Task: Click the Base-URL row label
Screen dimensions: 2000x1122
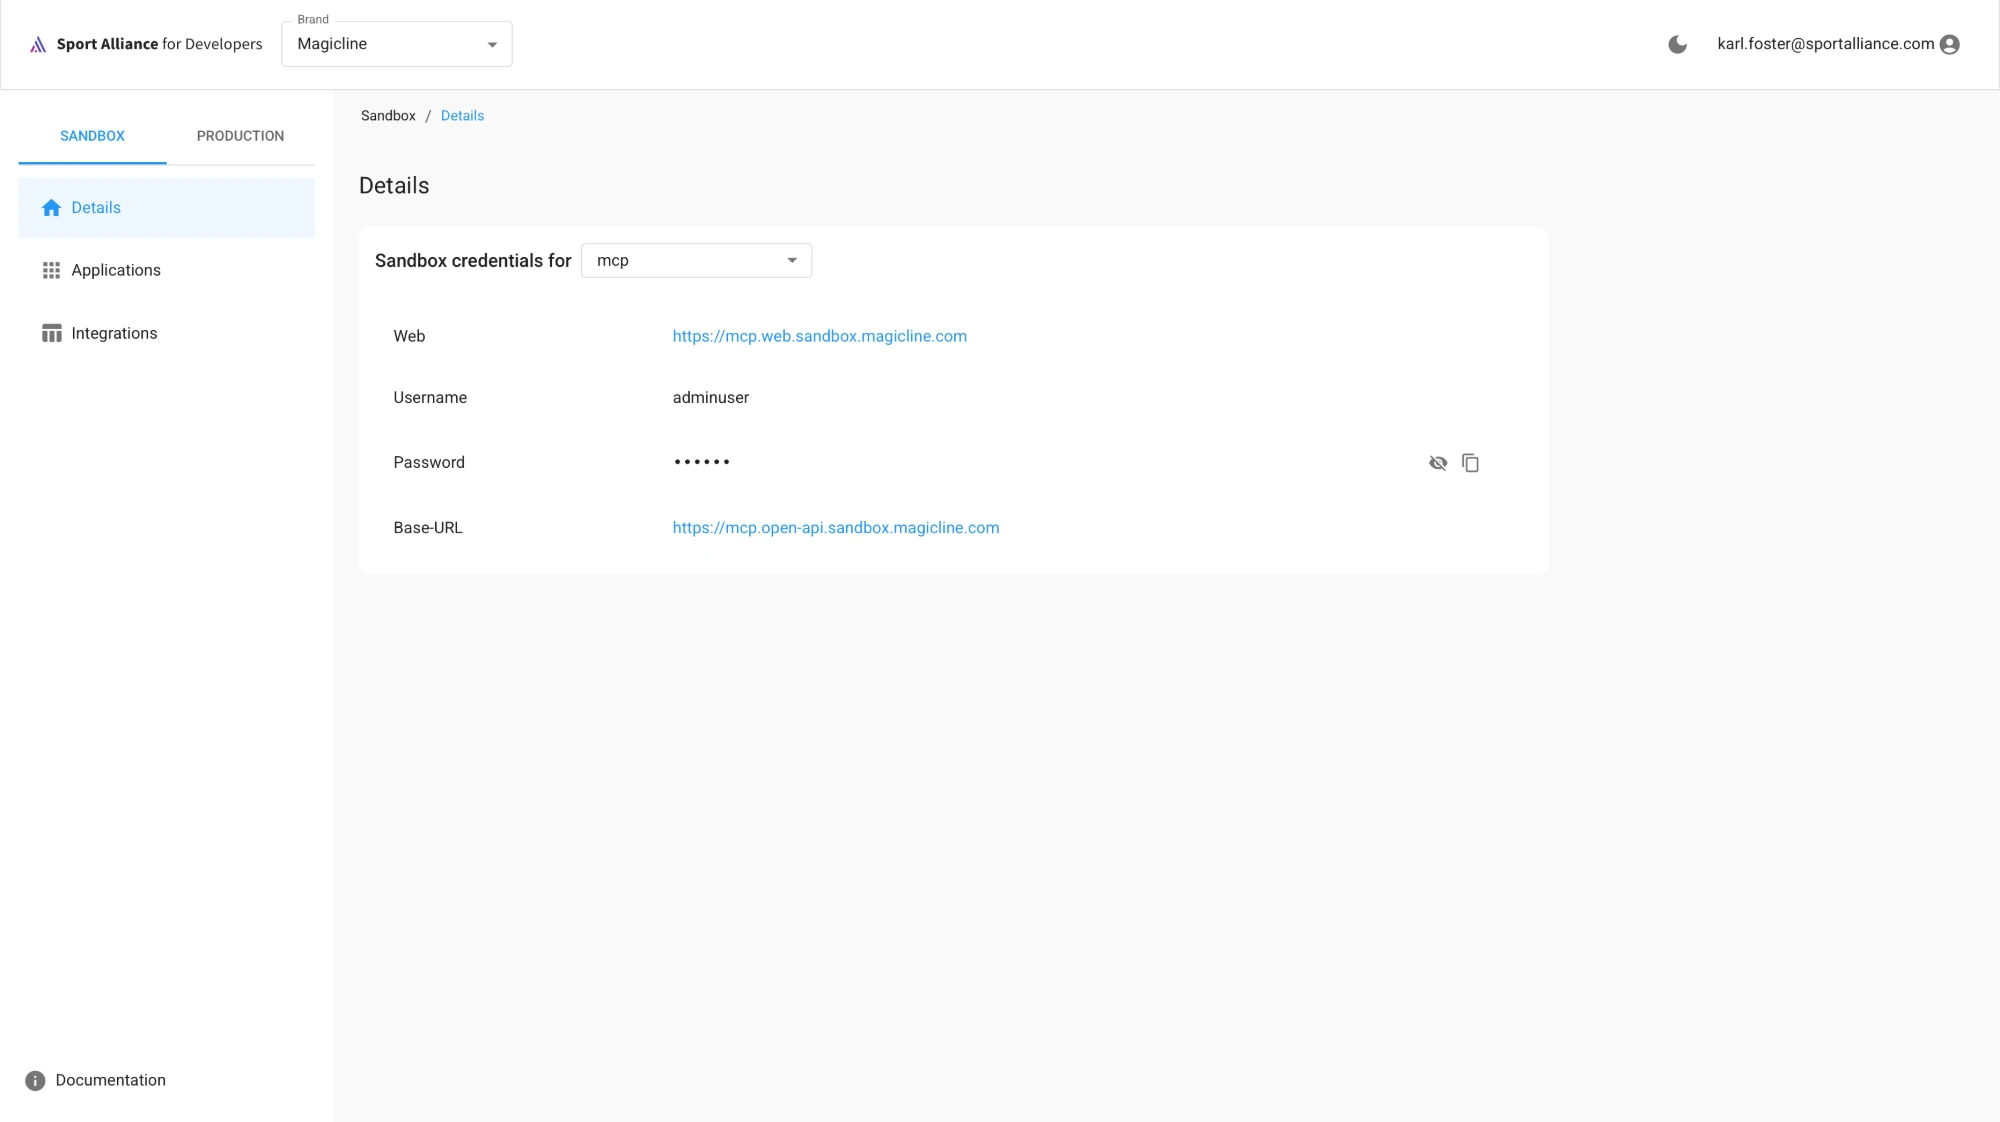Action: [428, 528]
